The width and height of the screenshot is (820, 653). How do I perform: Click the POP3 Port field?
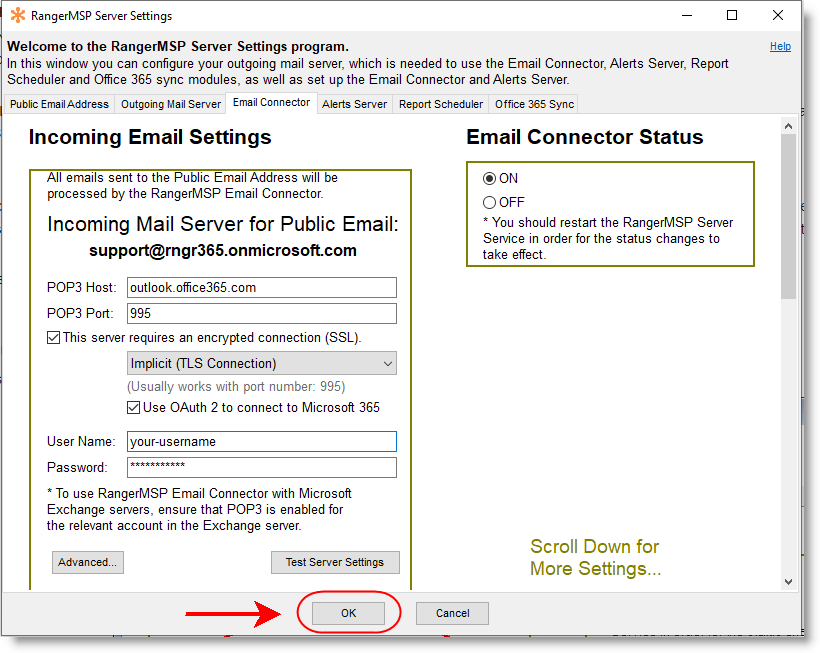pos(261,313)
